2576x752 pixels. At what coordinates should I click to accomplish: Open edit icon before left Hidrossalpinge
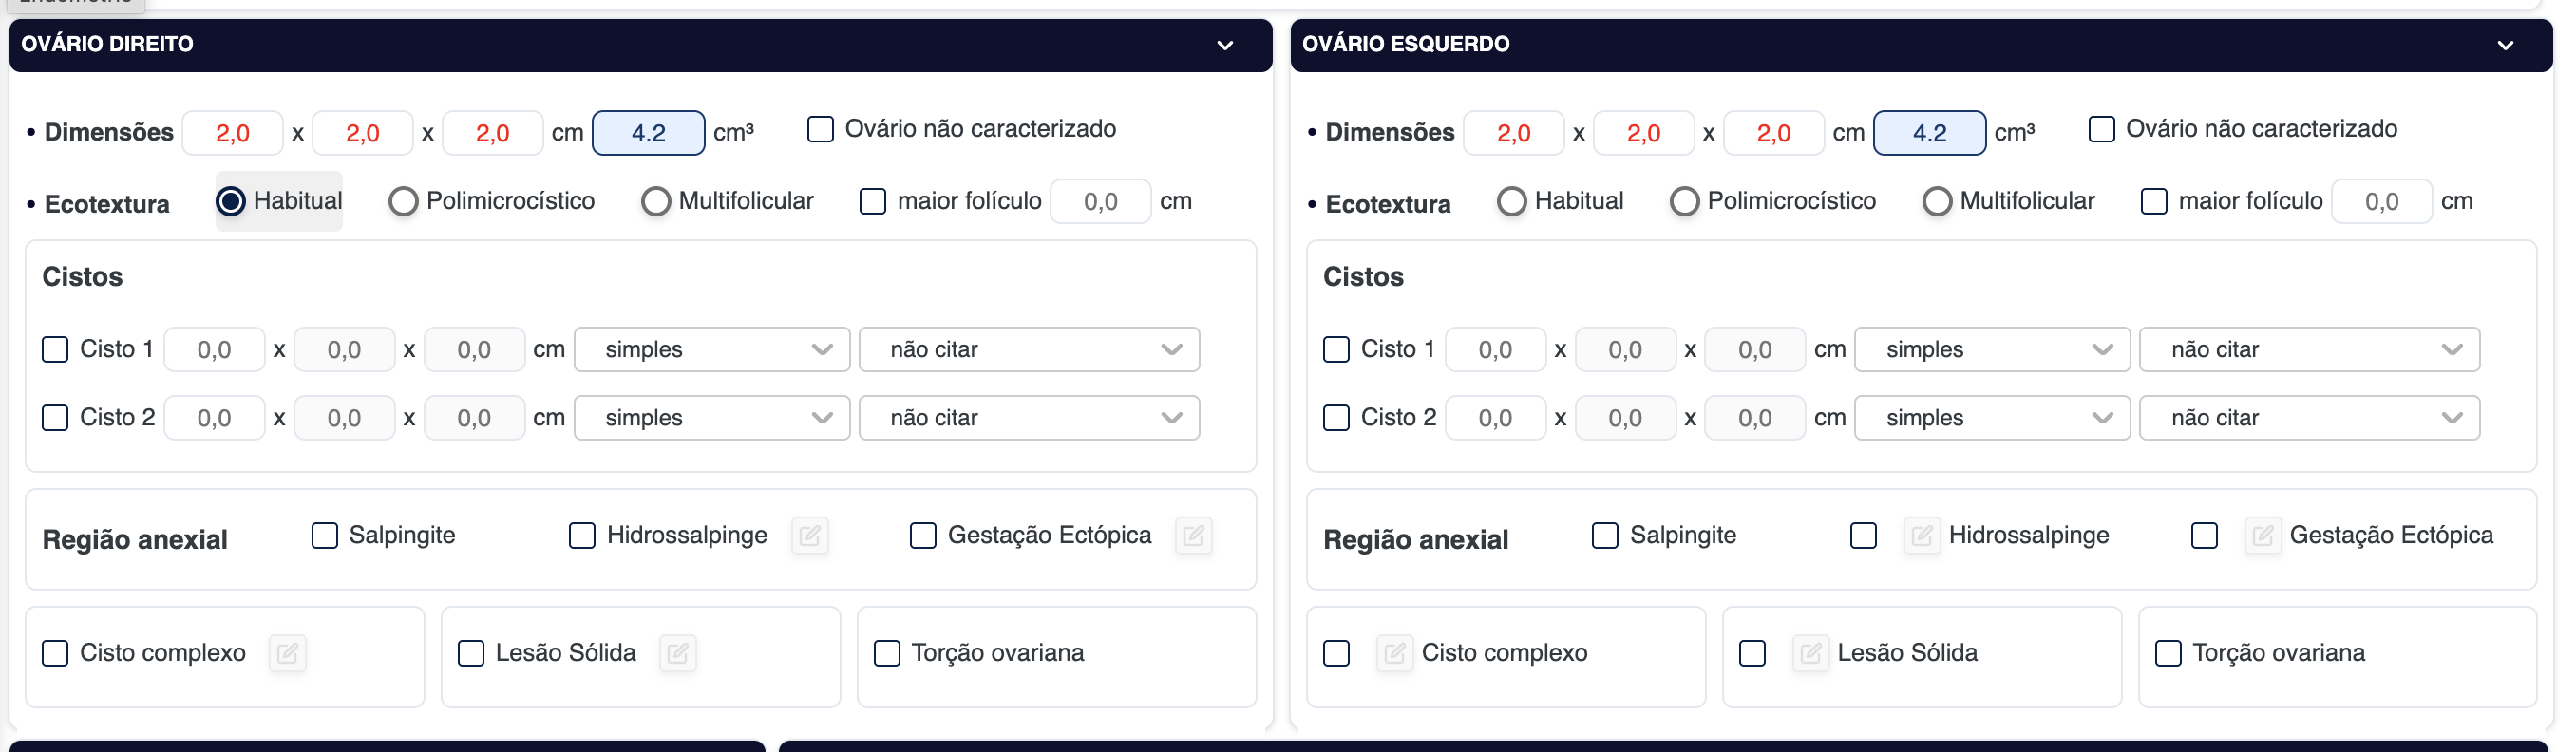point(1921,536)
